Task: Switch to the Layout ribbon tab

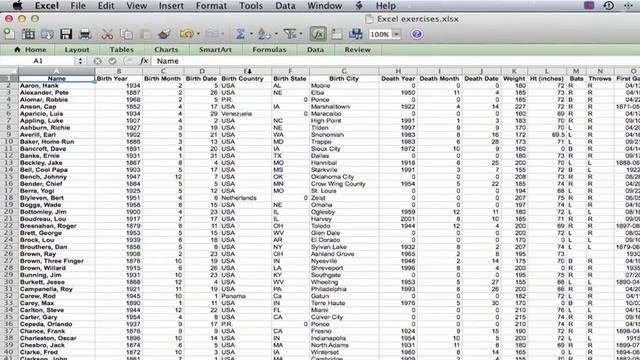Action: point(77,49)
